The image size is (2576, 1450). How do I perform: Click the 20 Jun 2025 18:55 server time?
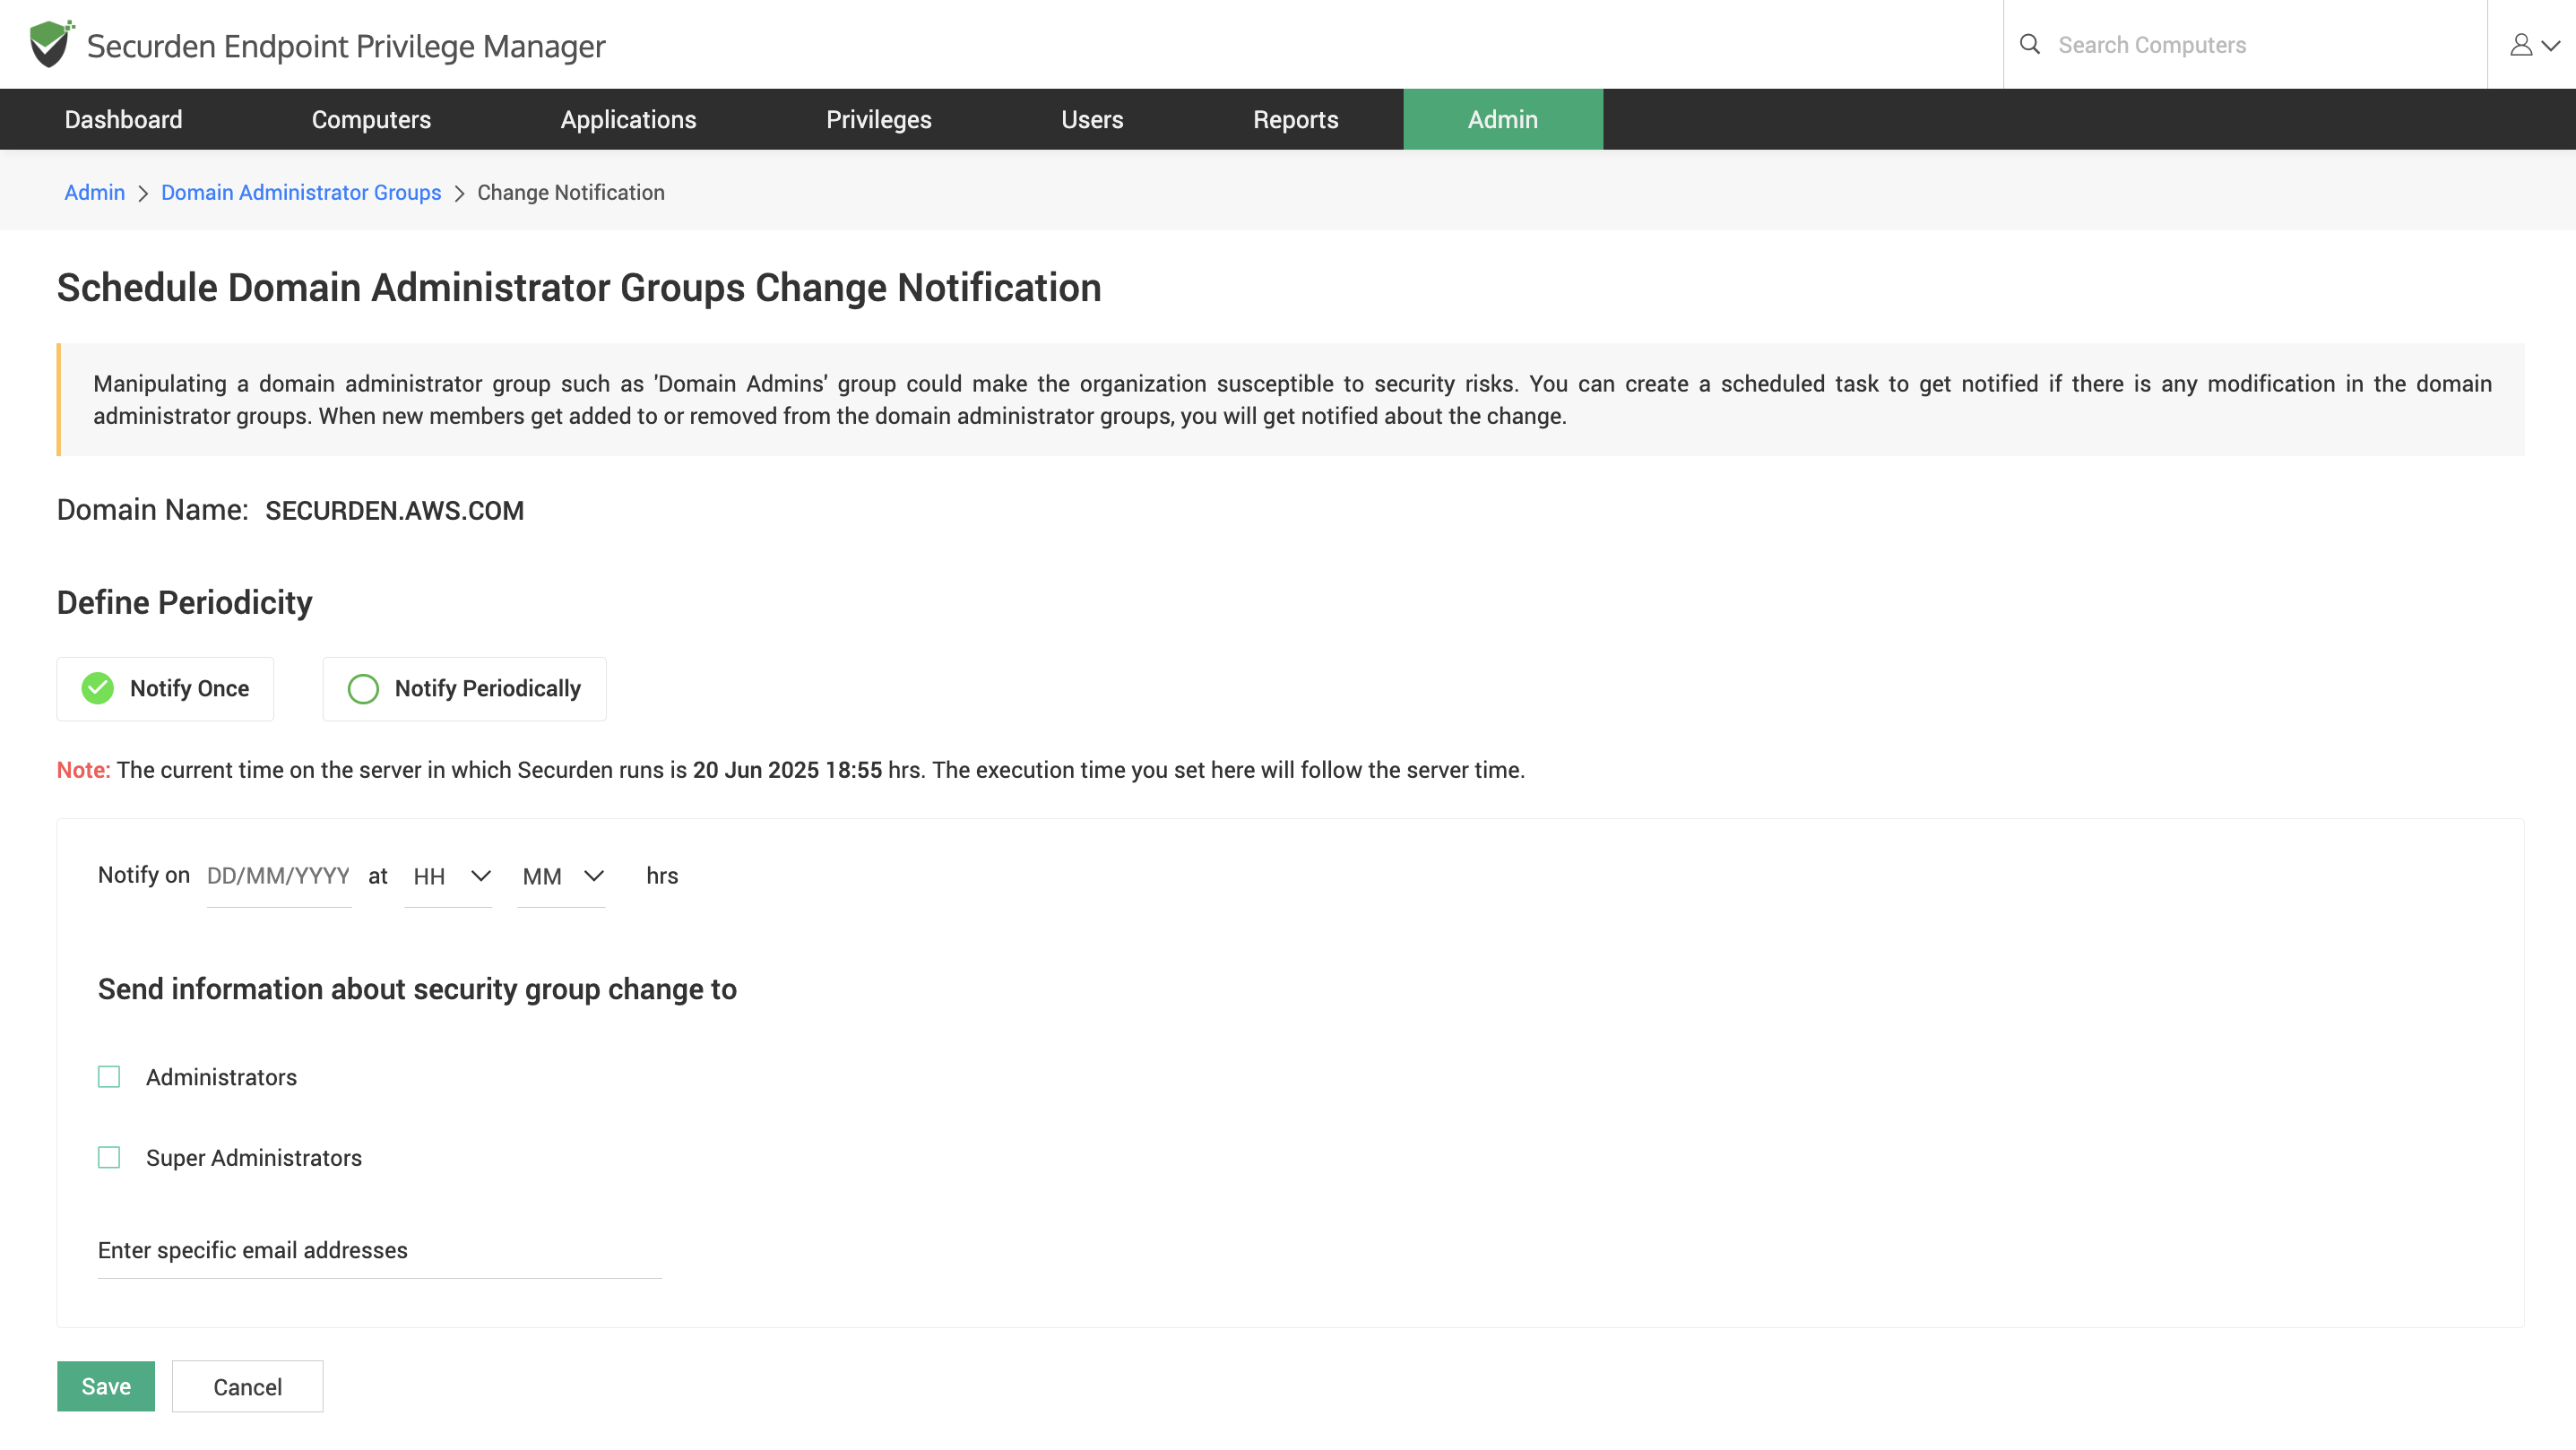787,770
